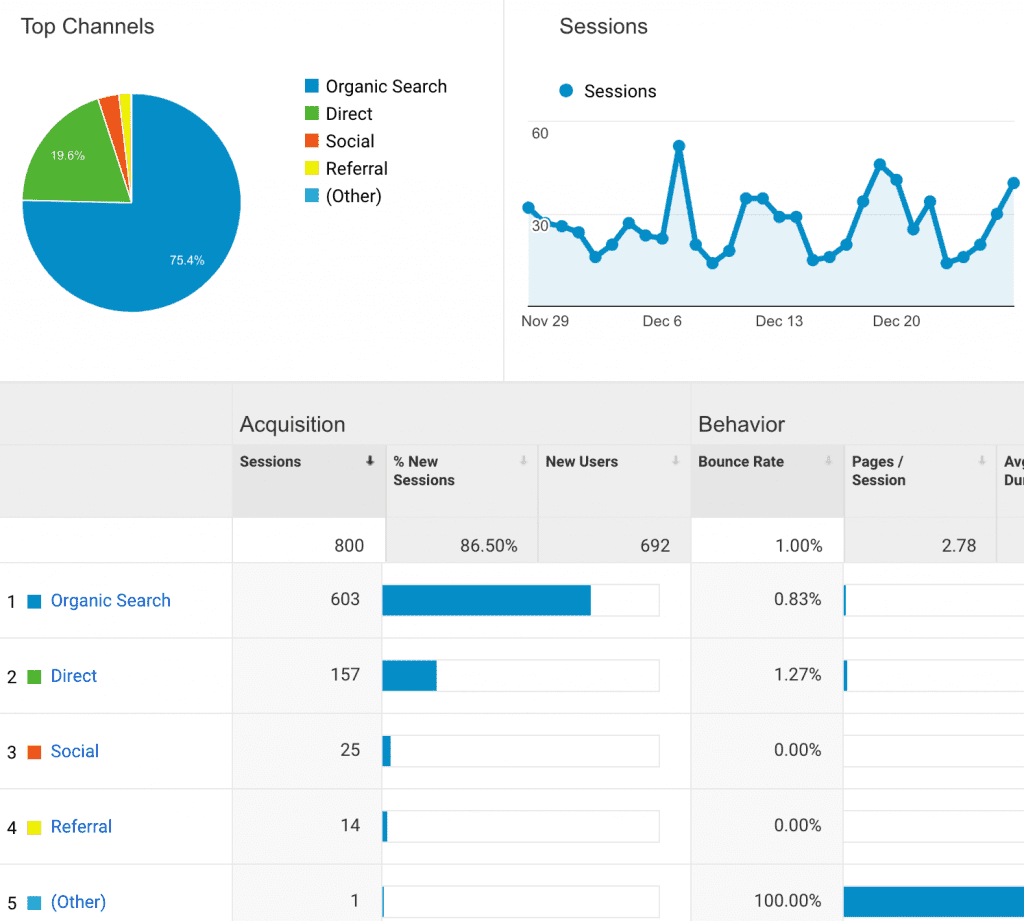The width and height of the screenshot is (1024, 921).
Task: Click the green square next to row 2 Direct
Action: click(x=33, y=675)
